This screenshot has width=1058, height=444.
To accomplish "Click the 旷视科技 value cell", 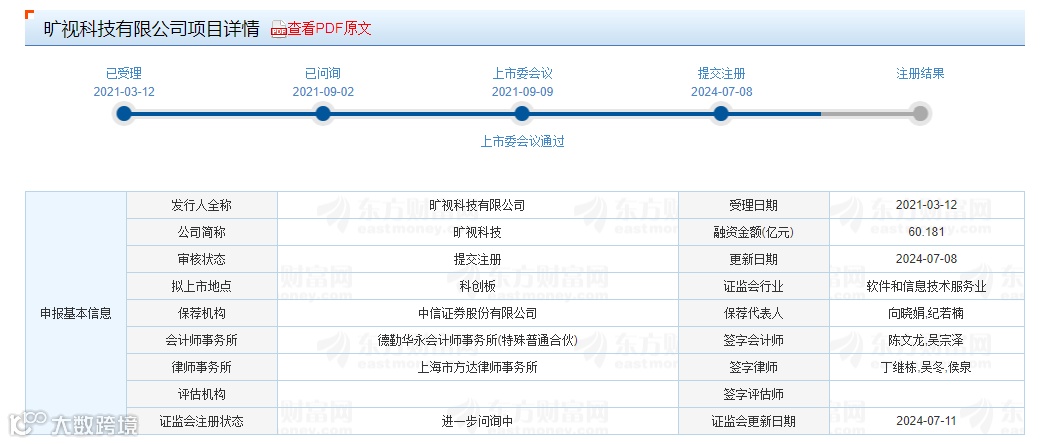I will click(478, 232).
